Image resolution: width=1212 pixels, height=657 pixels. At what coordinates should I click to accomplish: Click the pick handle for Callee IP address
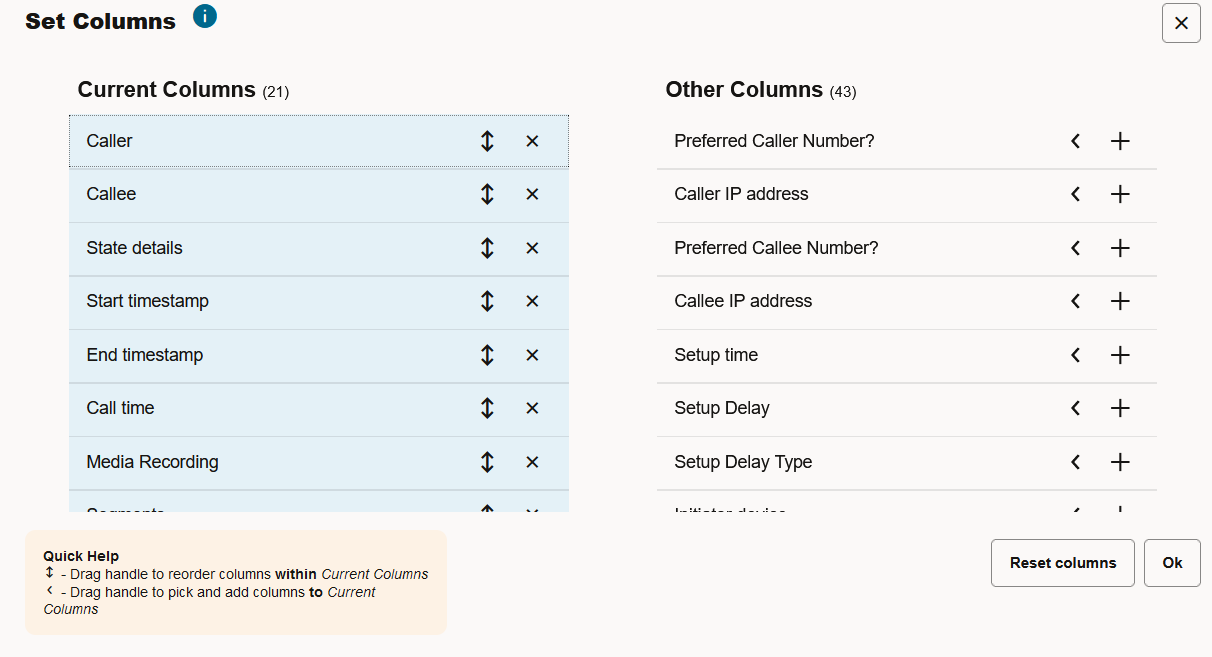[x=1075, y=301]
